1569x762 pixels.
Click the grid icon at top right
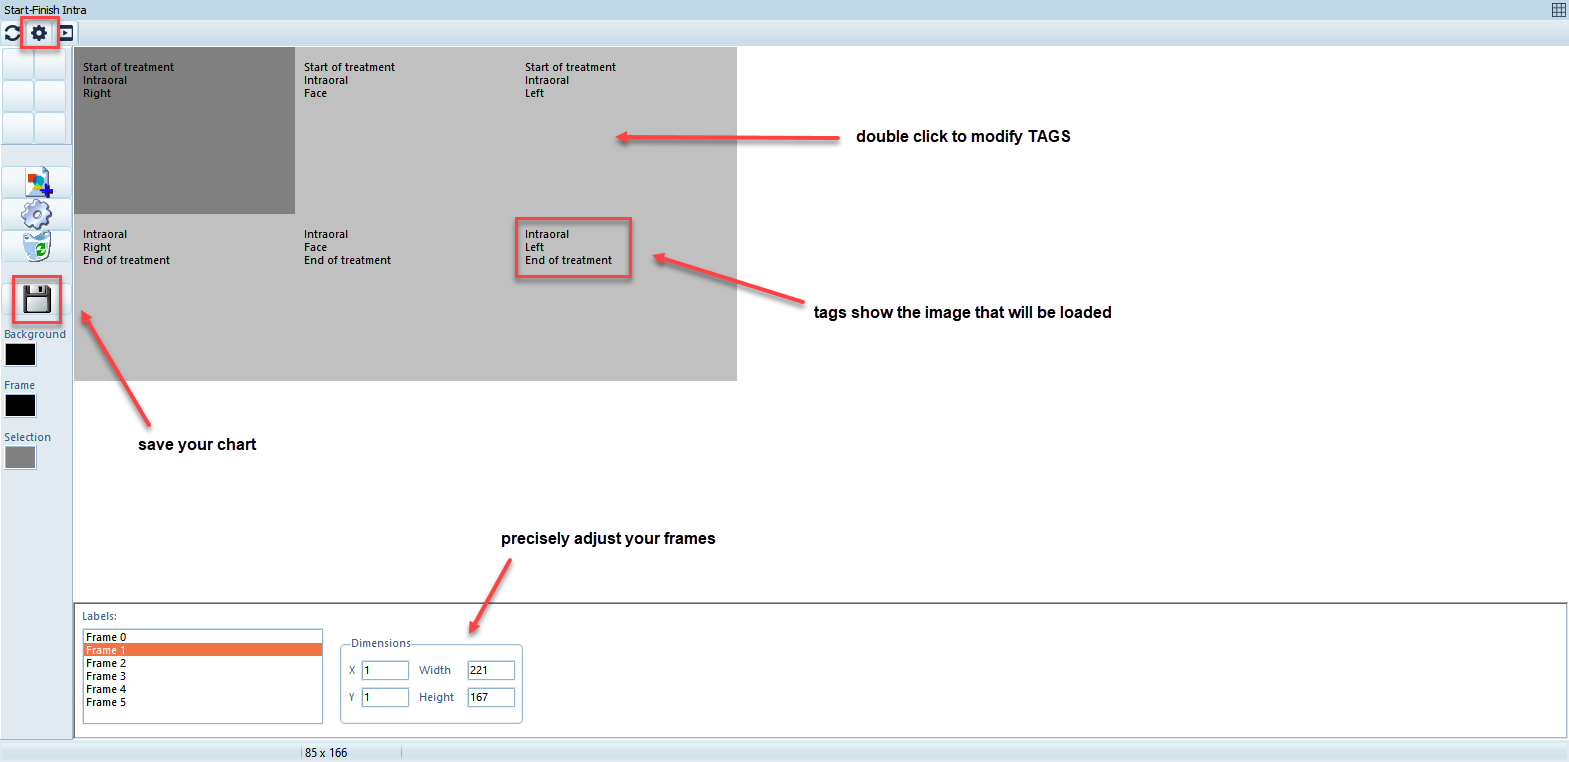(x=1558, y=10)
